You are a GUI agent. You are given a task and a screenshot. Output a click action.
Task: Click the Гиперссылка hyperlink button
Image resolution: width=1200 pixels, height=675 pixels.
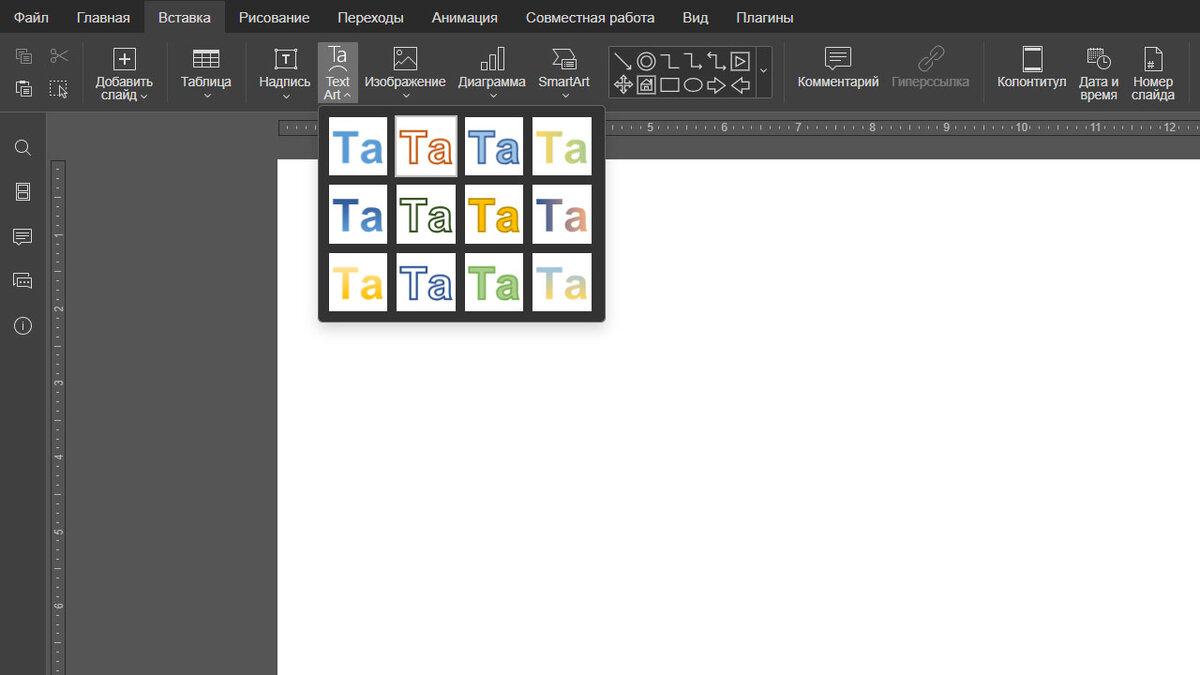click(931, 67)
